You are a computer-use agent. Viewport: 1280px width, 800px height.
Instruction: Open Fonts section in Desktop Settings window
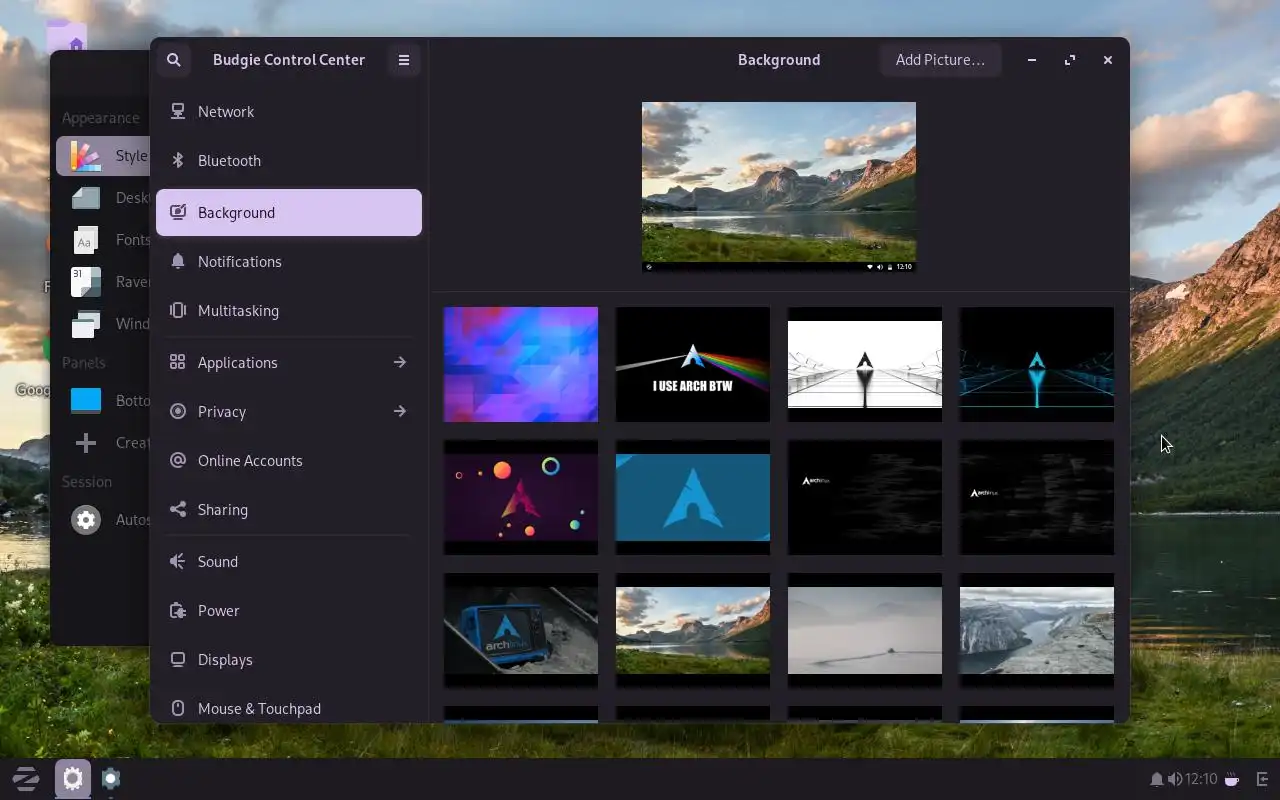(104, 240)
